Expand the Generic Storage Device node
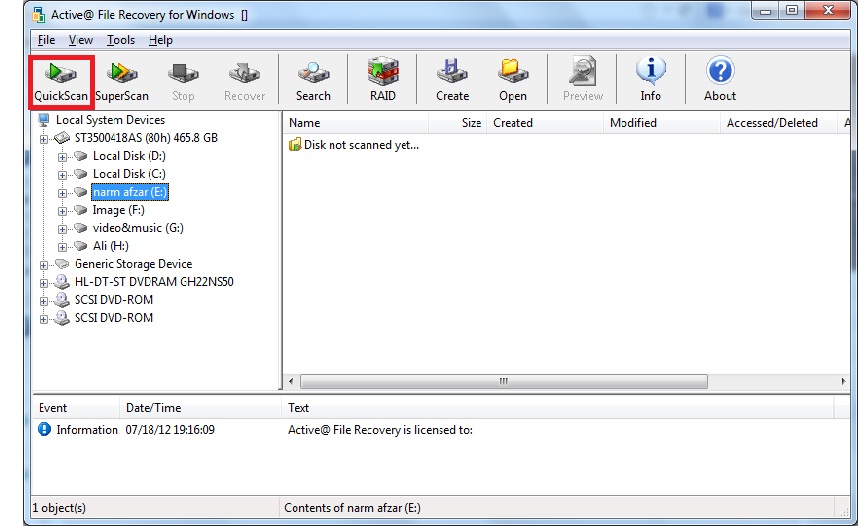 pos(44,265)
